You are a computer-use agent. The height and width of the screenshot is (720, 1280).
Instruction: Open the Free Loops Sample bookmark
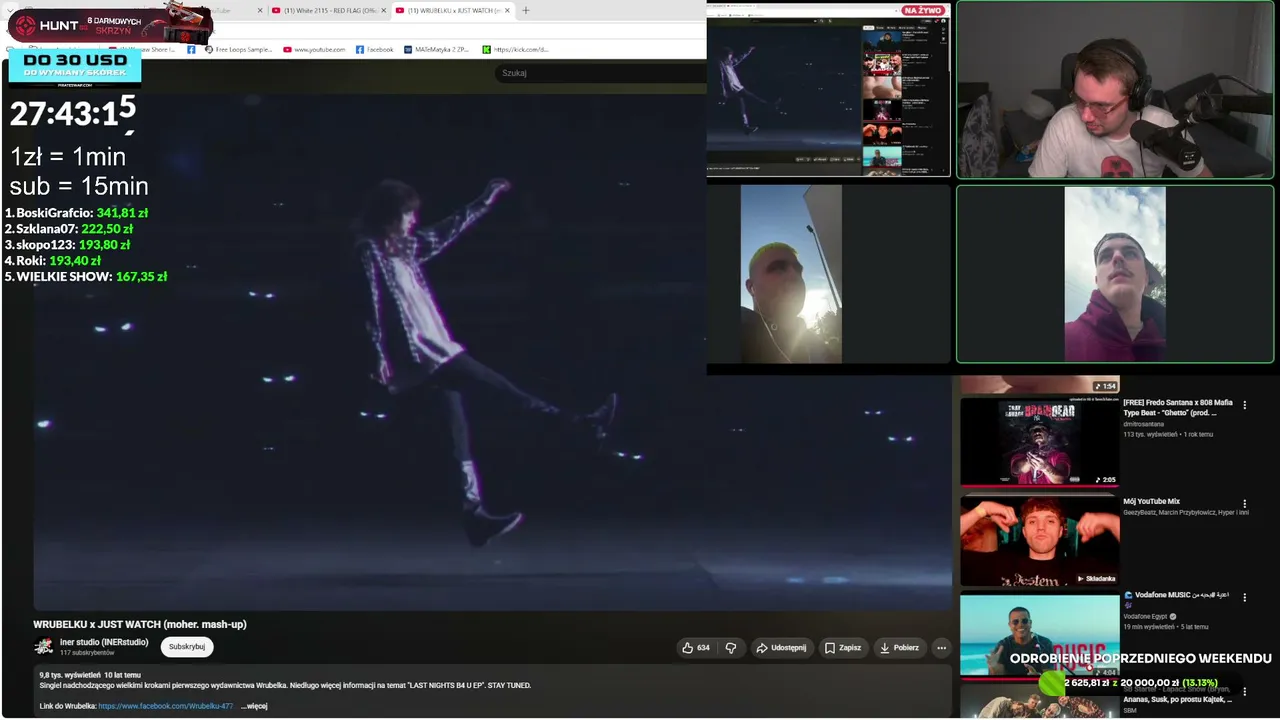pos(238,49)
